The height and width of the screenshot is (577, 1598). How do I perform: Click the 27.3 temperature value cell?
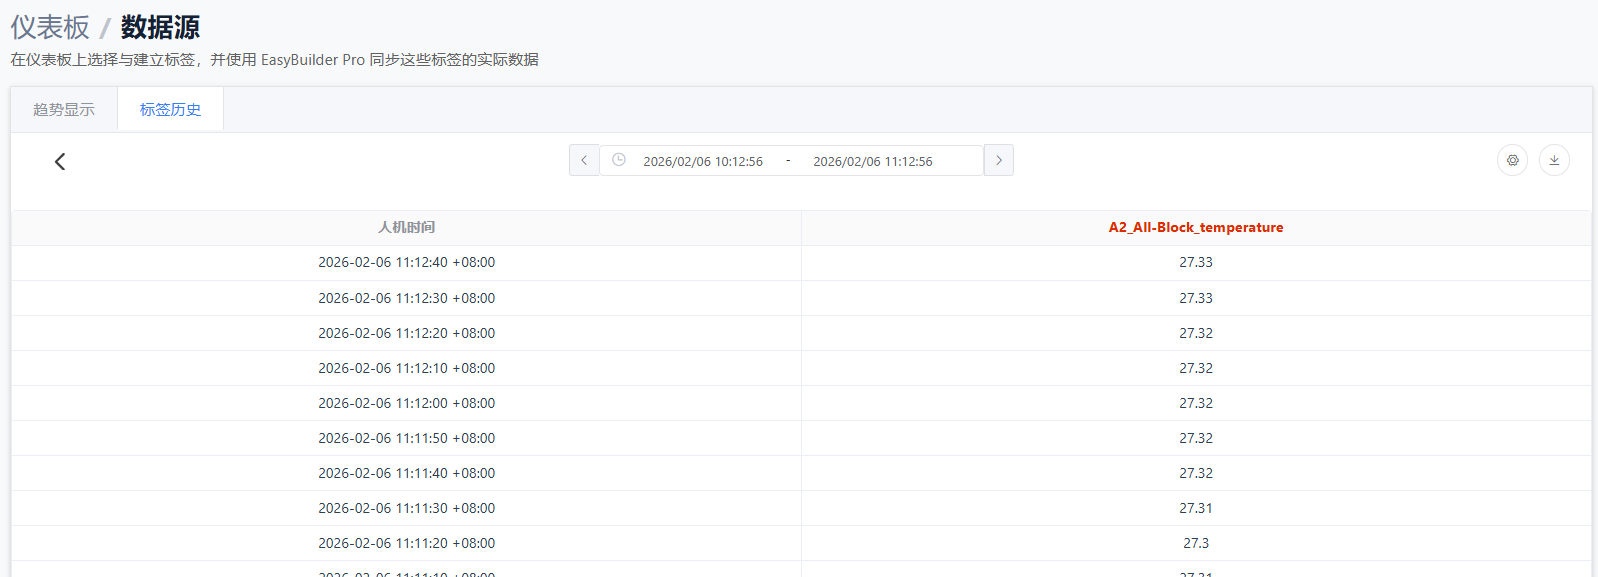(x=1195, y=544)
